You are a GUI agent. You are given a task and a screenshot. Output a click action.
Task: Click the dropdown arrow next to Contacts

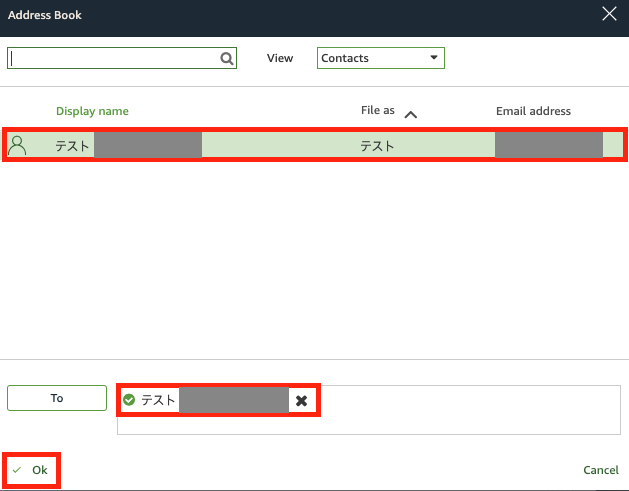433,58
